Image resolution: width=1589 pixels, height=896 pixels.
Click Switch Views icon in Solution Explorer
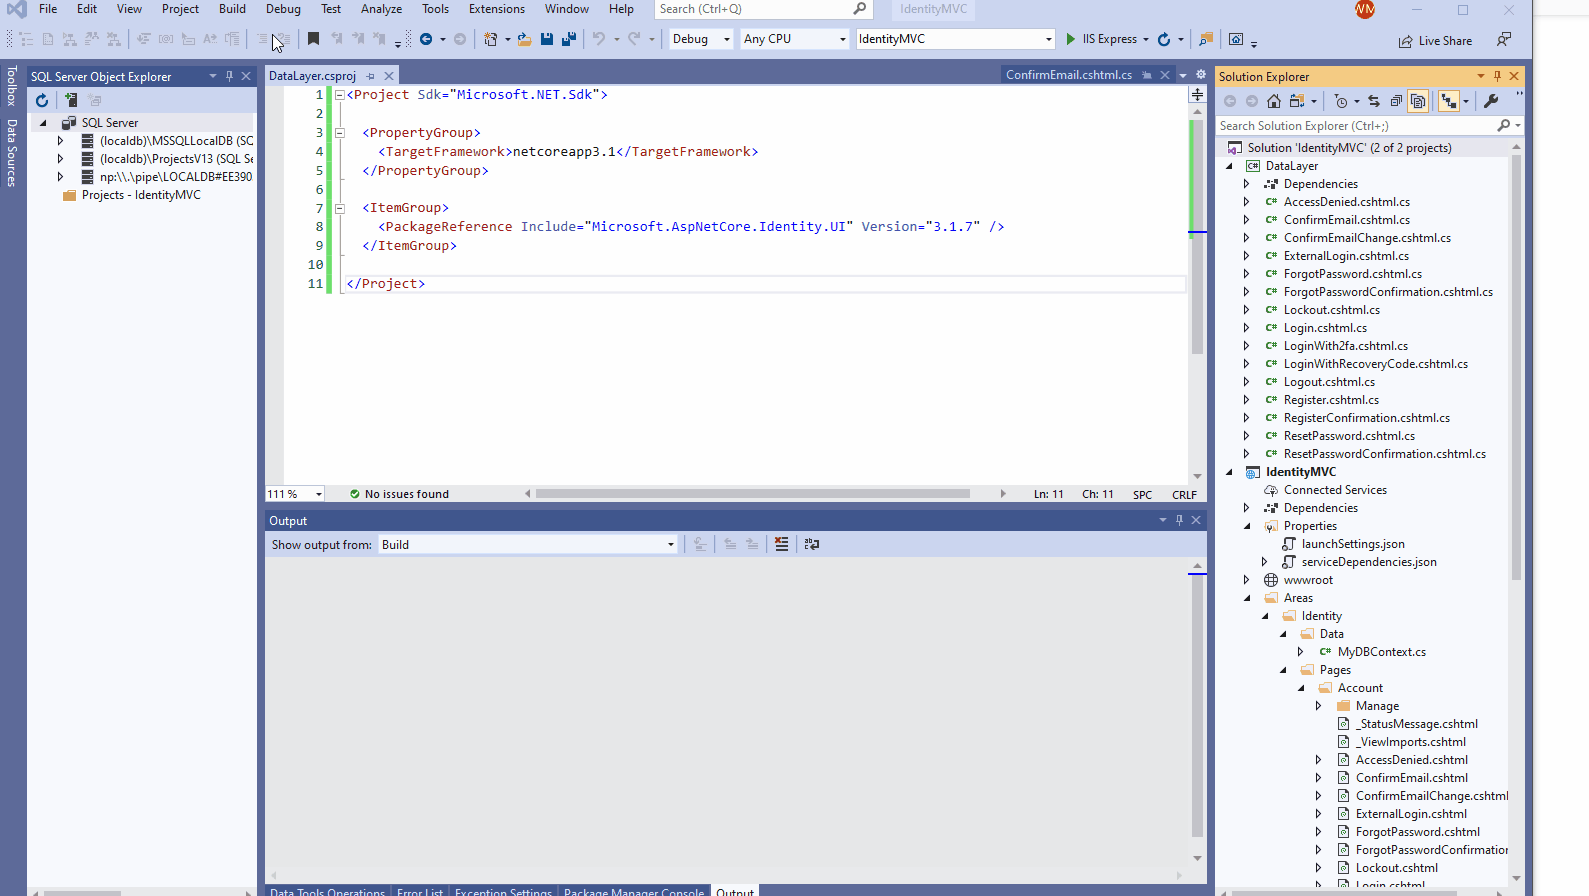pyautogui.click(x=1297, y=101)
